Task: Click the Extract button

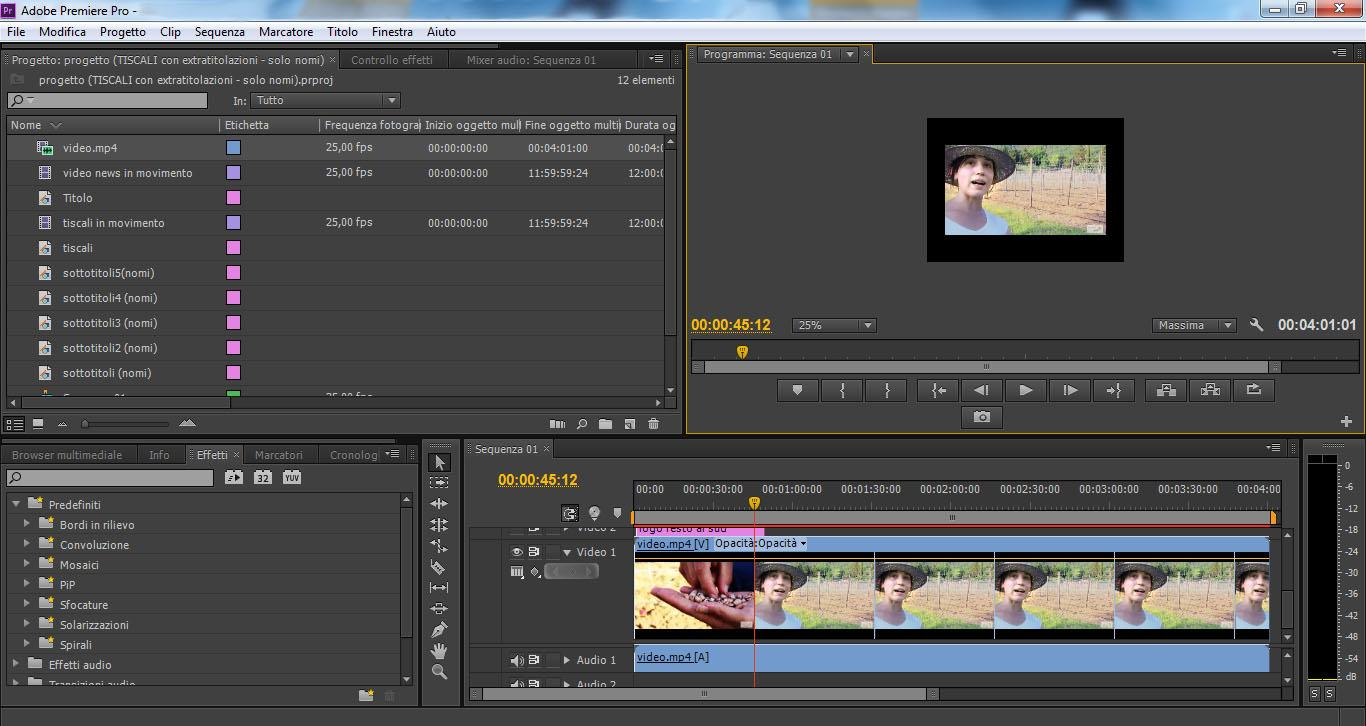Action: tap(1210, 390)
